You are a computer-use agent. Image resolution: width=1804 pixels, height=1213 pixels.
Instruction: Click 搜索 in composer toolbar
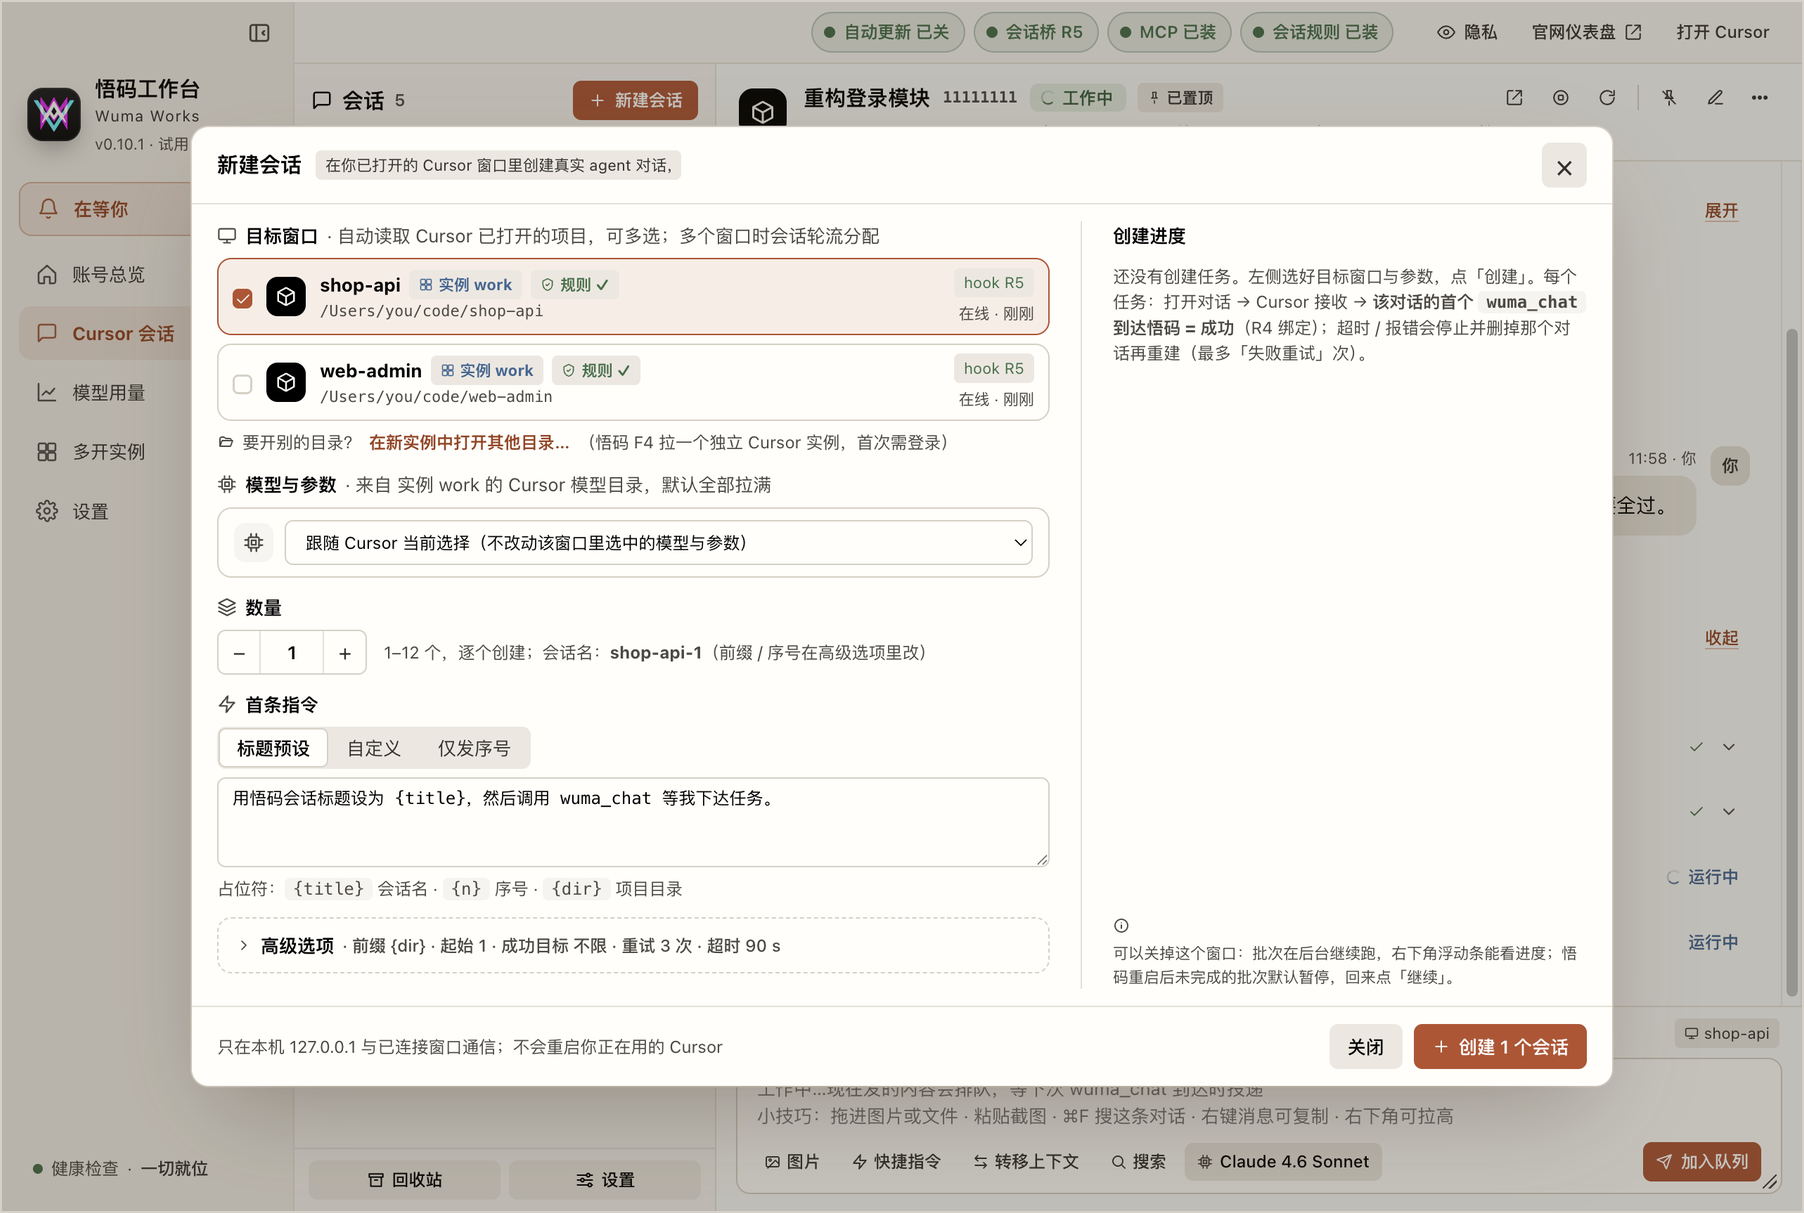1139,1161
